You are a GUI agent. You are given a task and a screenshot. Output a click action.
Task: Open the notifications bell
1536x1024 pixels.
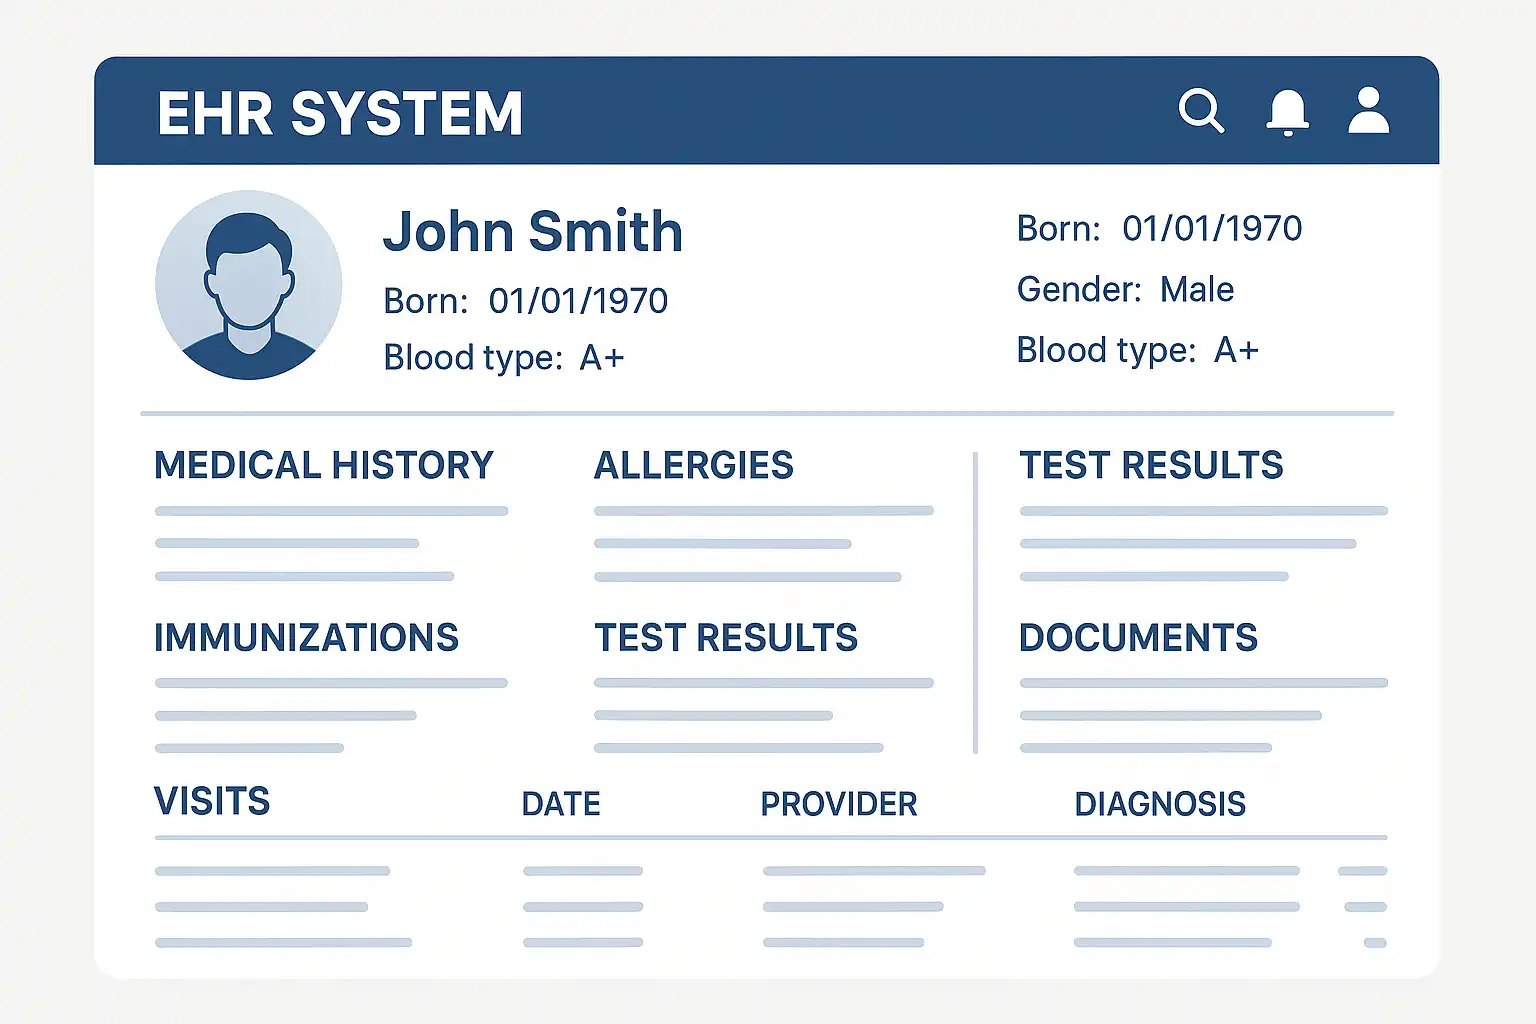point(1287,111)
